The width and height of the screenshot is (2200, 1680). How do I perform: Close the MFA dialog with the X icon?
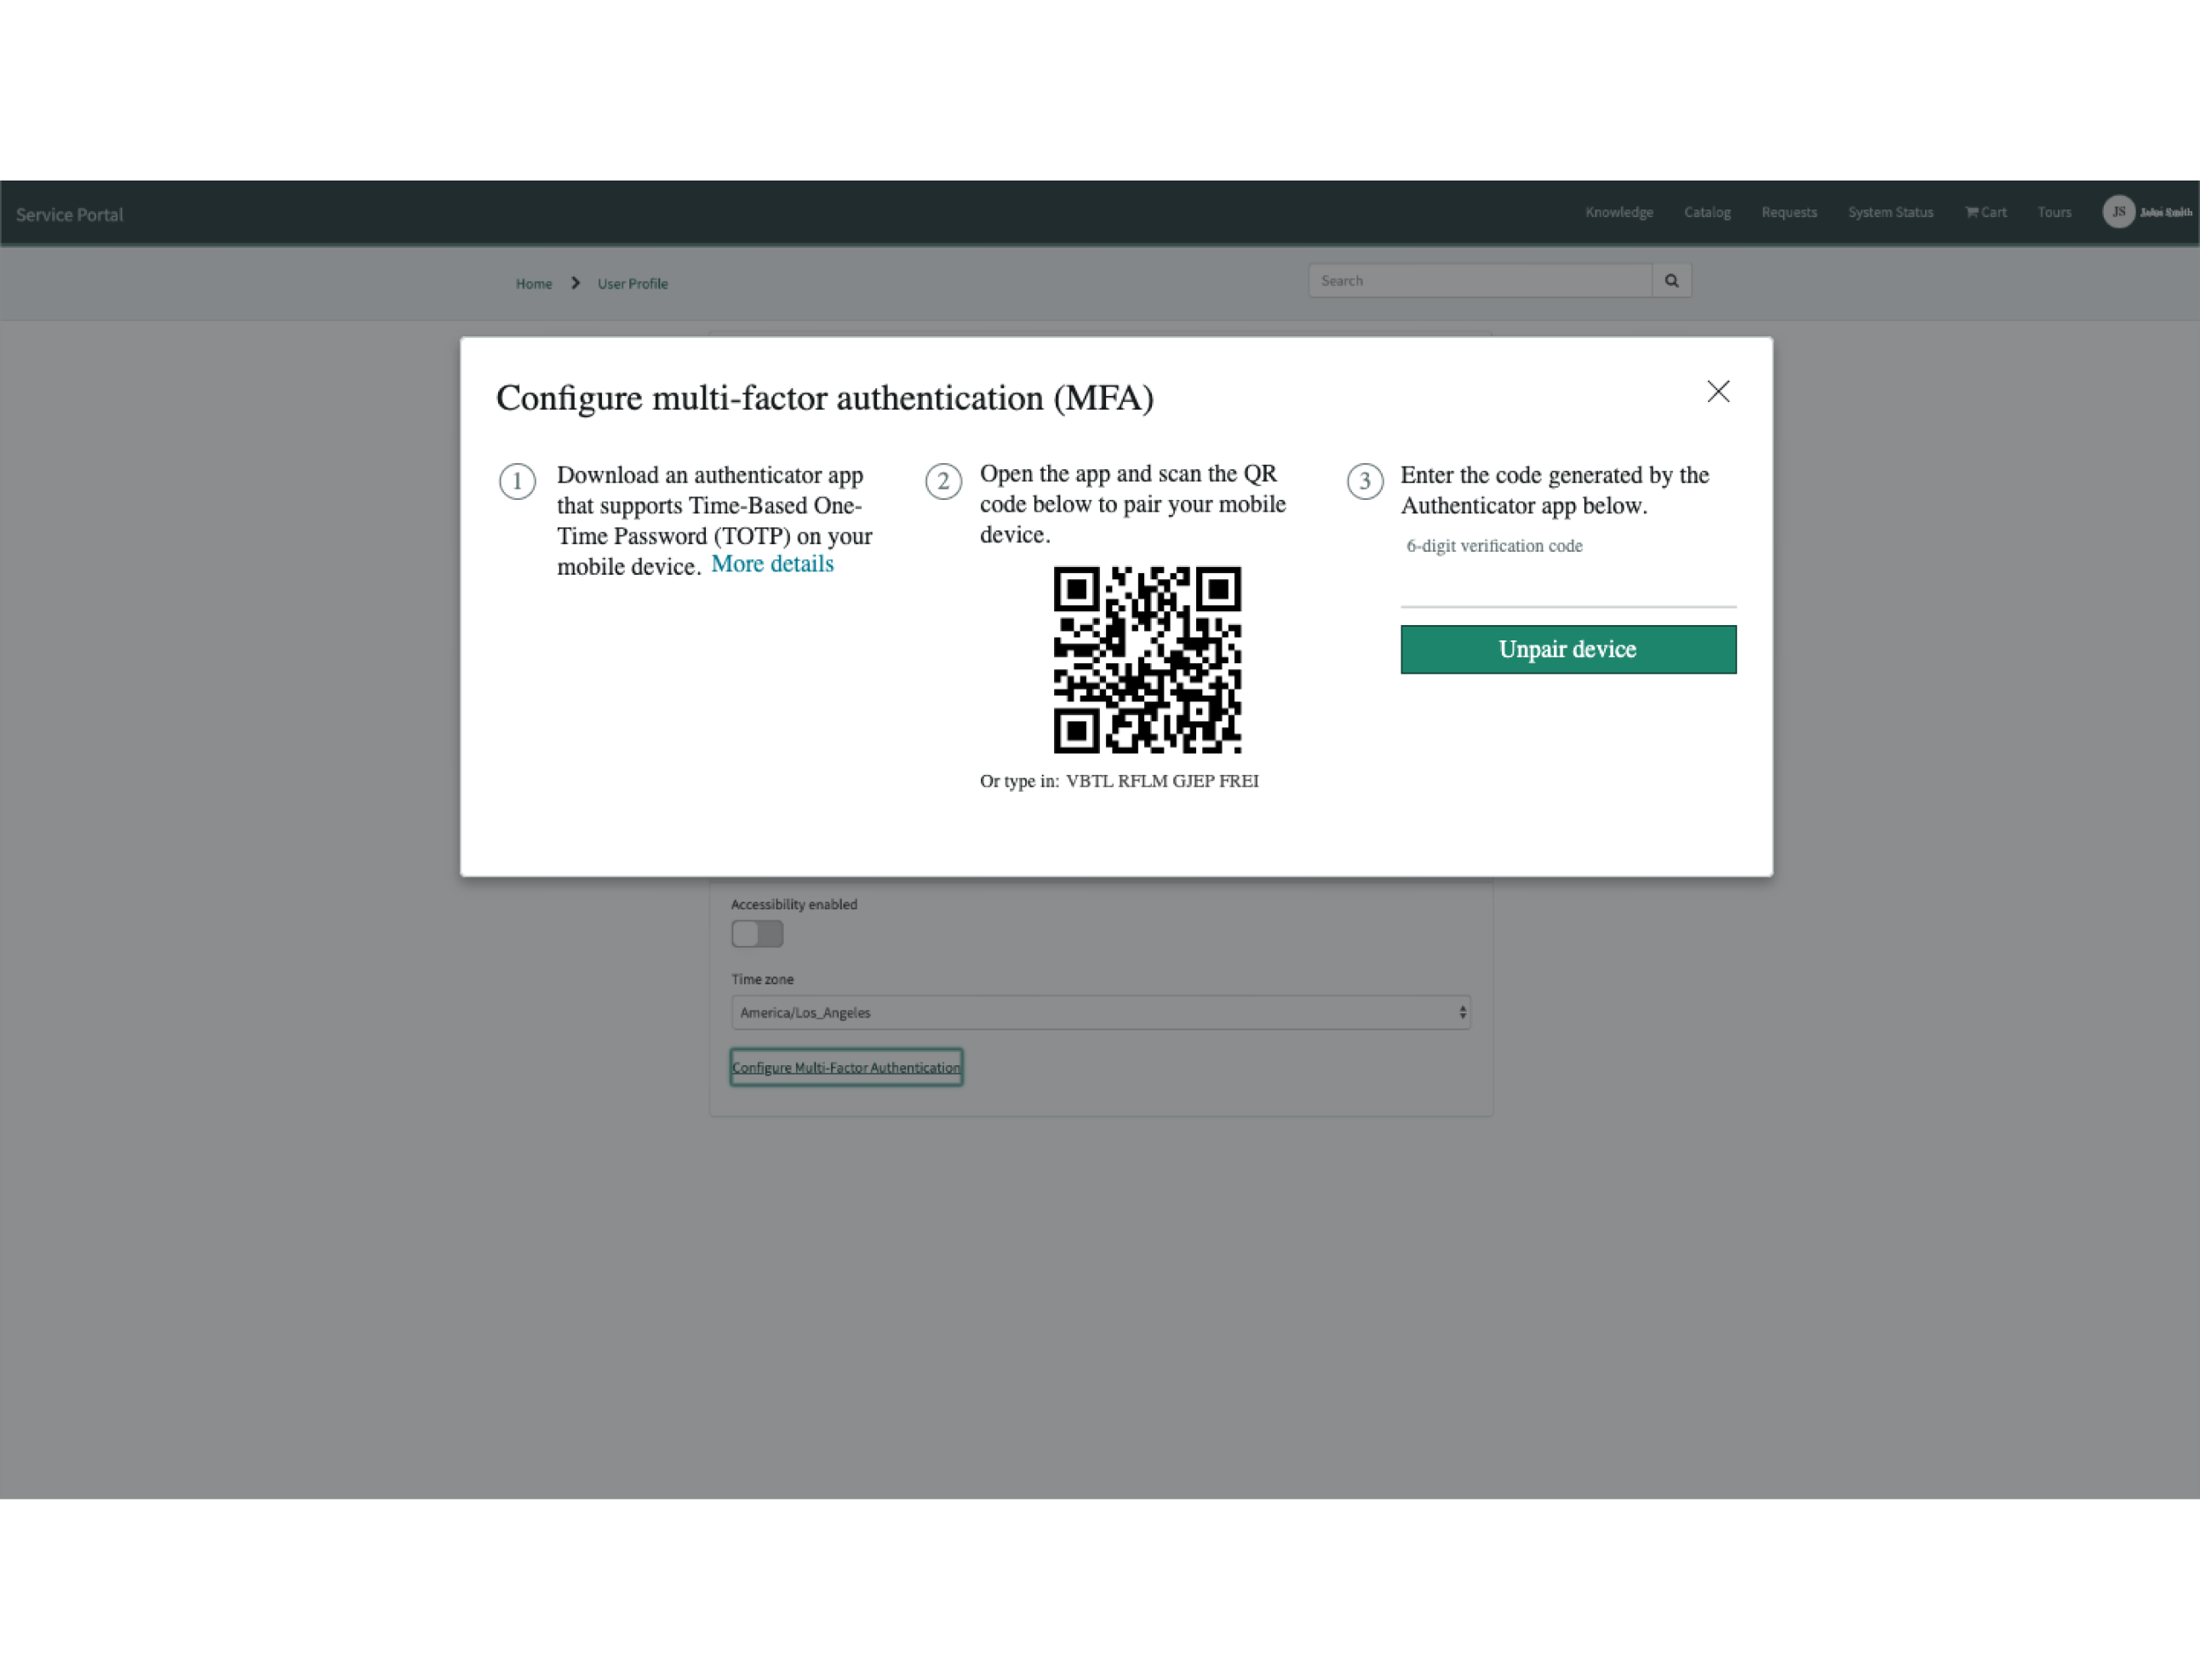(1718, 391)
